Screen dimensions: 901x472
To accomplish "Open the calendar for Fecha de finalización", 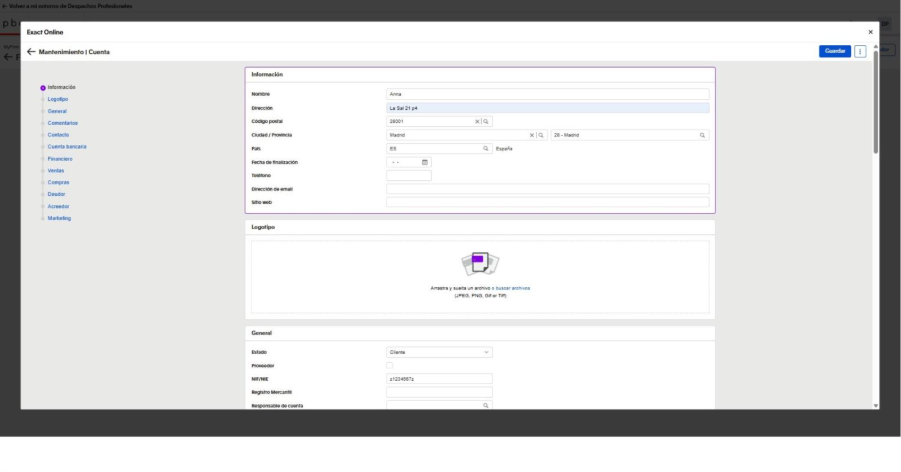I will click(425, 162).
